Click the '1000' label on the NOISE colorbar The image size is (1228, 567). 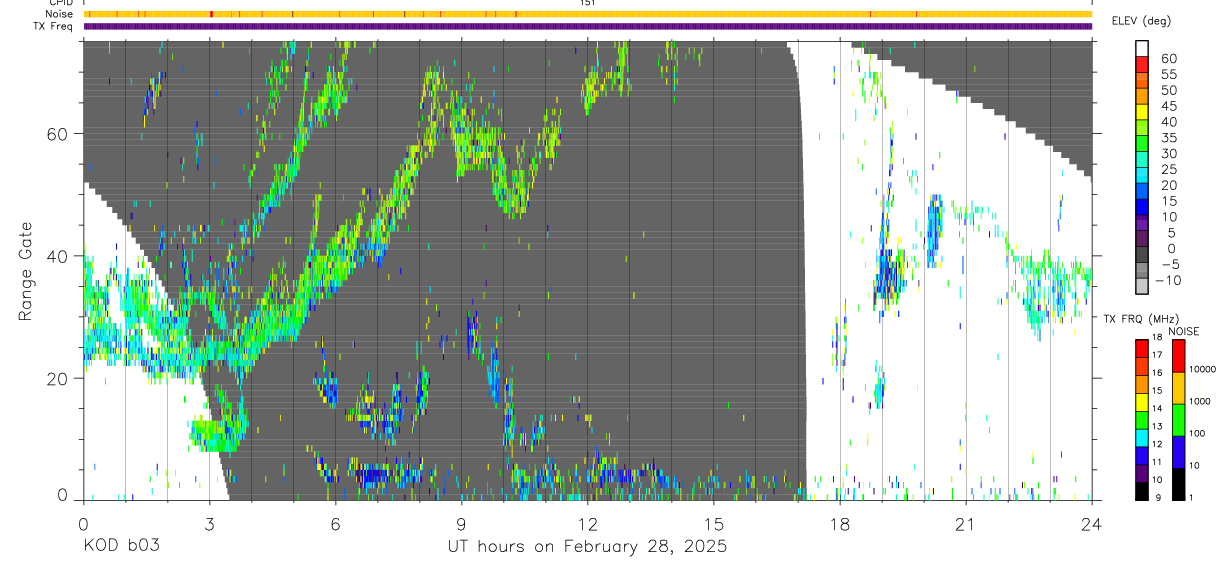point(1201,402)
